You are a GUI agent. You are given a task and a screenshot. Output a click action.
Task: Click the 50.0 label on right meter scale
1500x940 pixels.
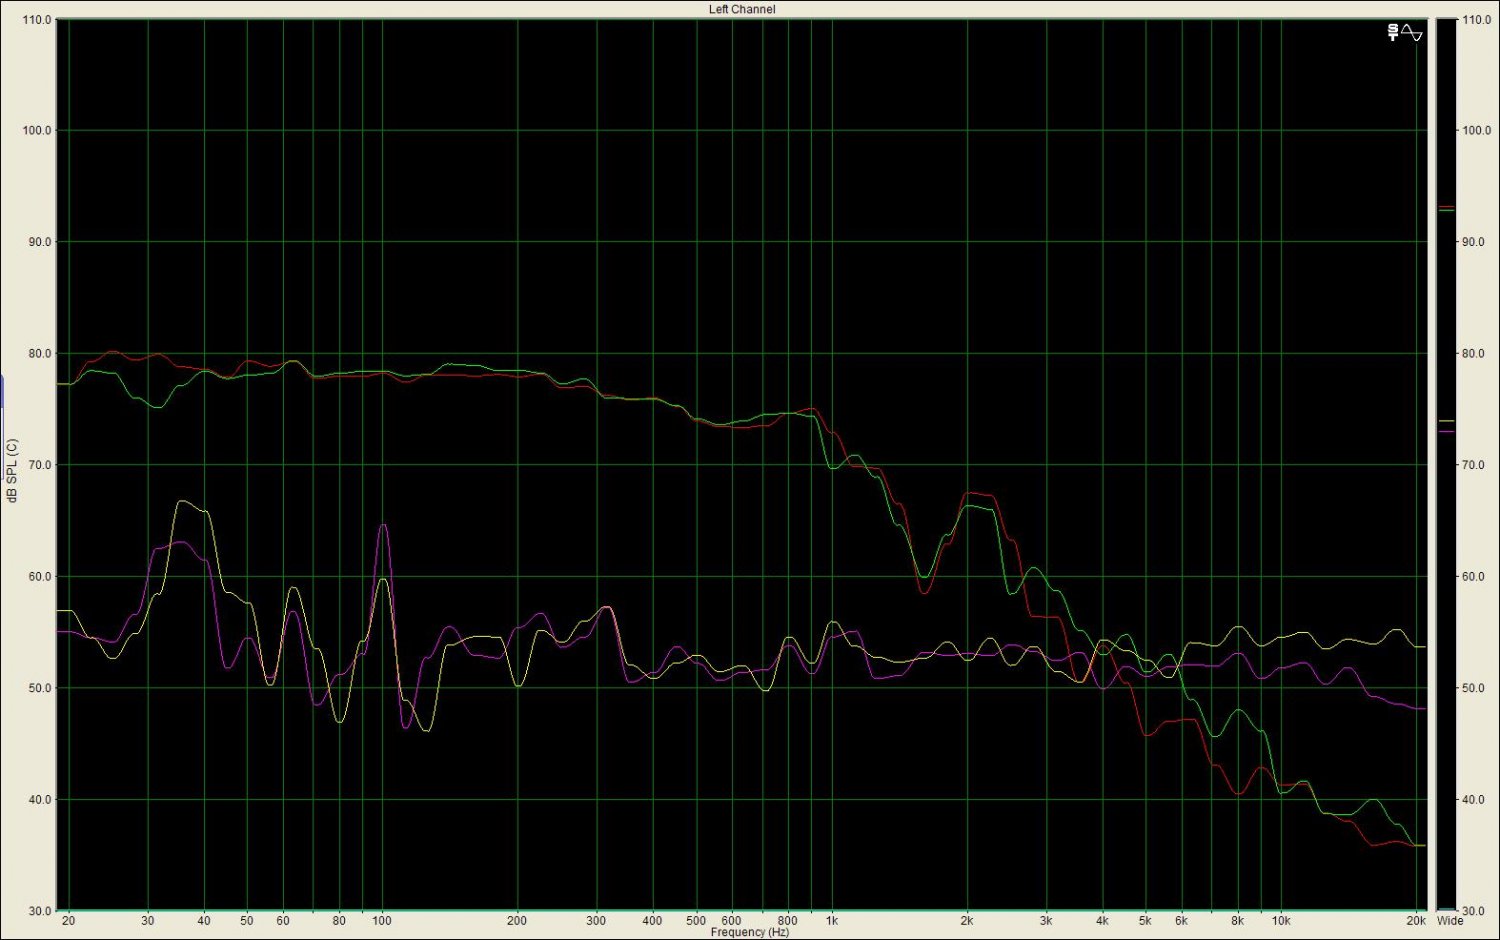point(1473,688)
